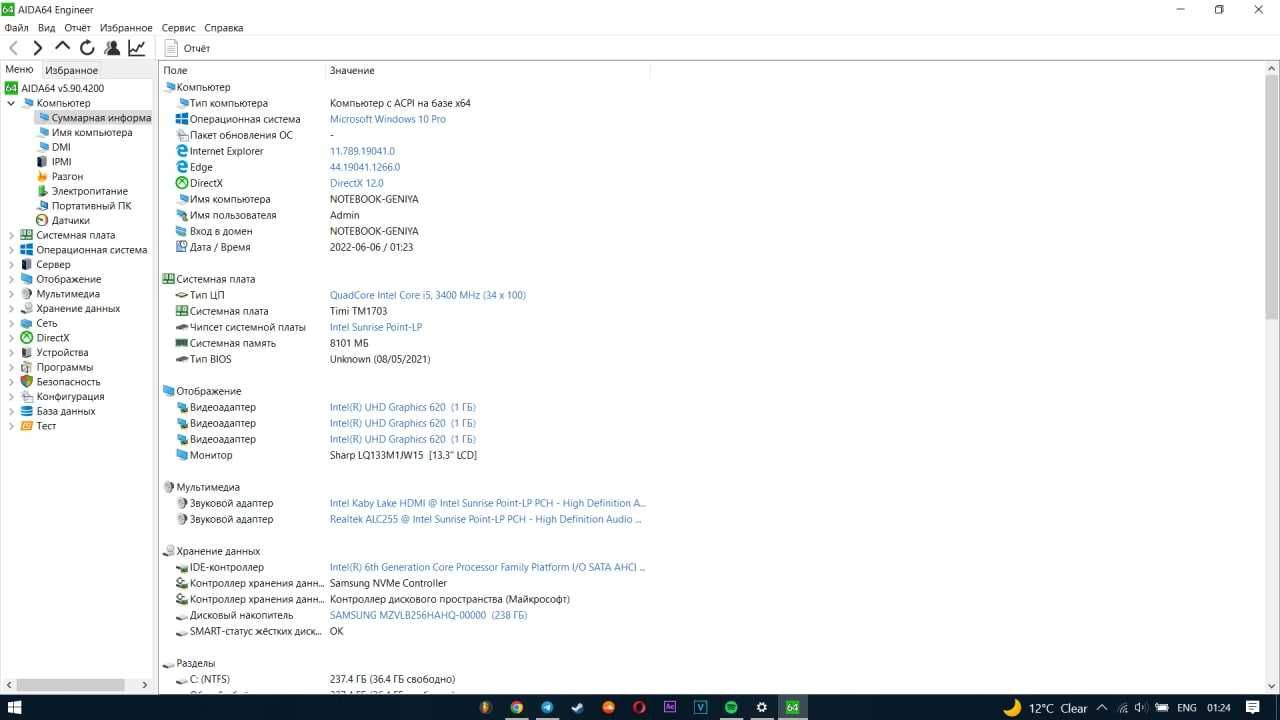The image size is (1280, 720).
Task: Go back with the toolbar back arrow
Action: click(13, 48)
